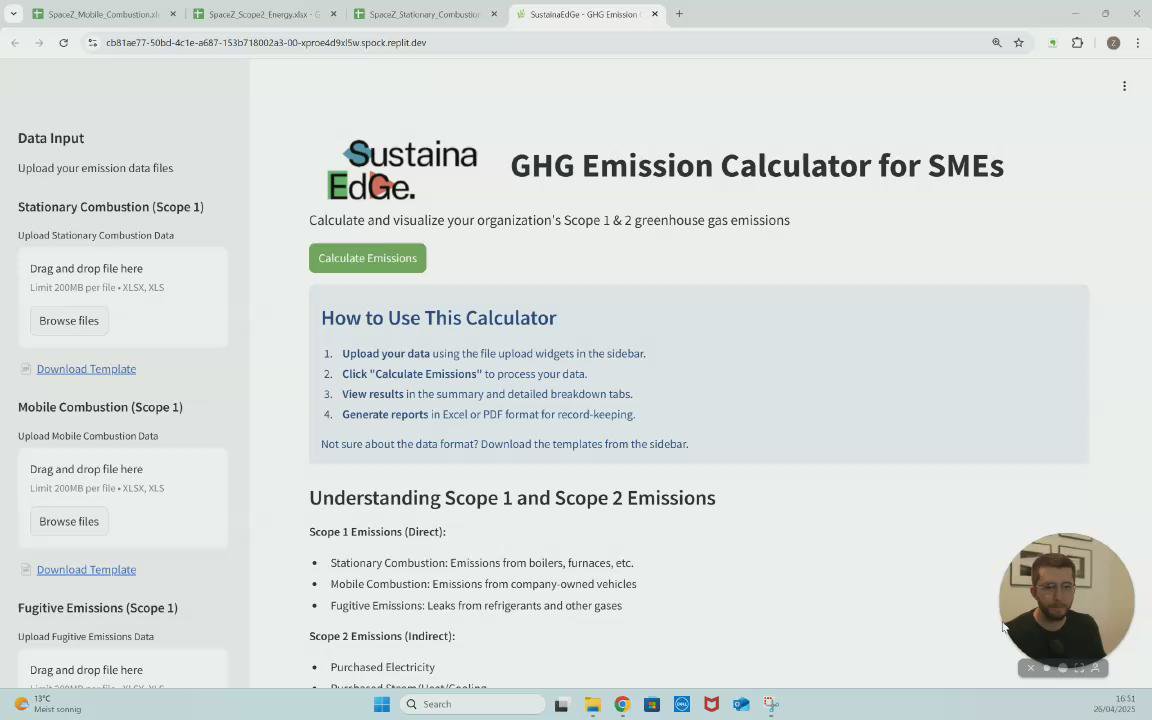
Task: Close the SpaceZ_Scope2_Energy tab
Action: [334, 14]
